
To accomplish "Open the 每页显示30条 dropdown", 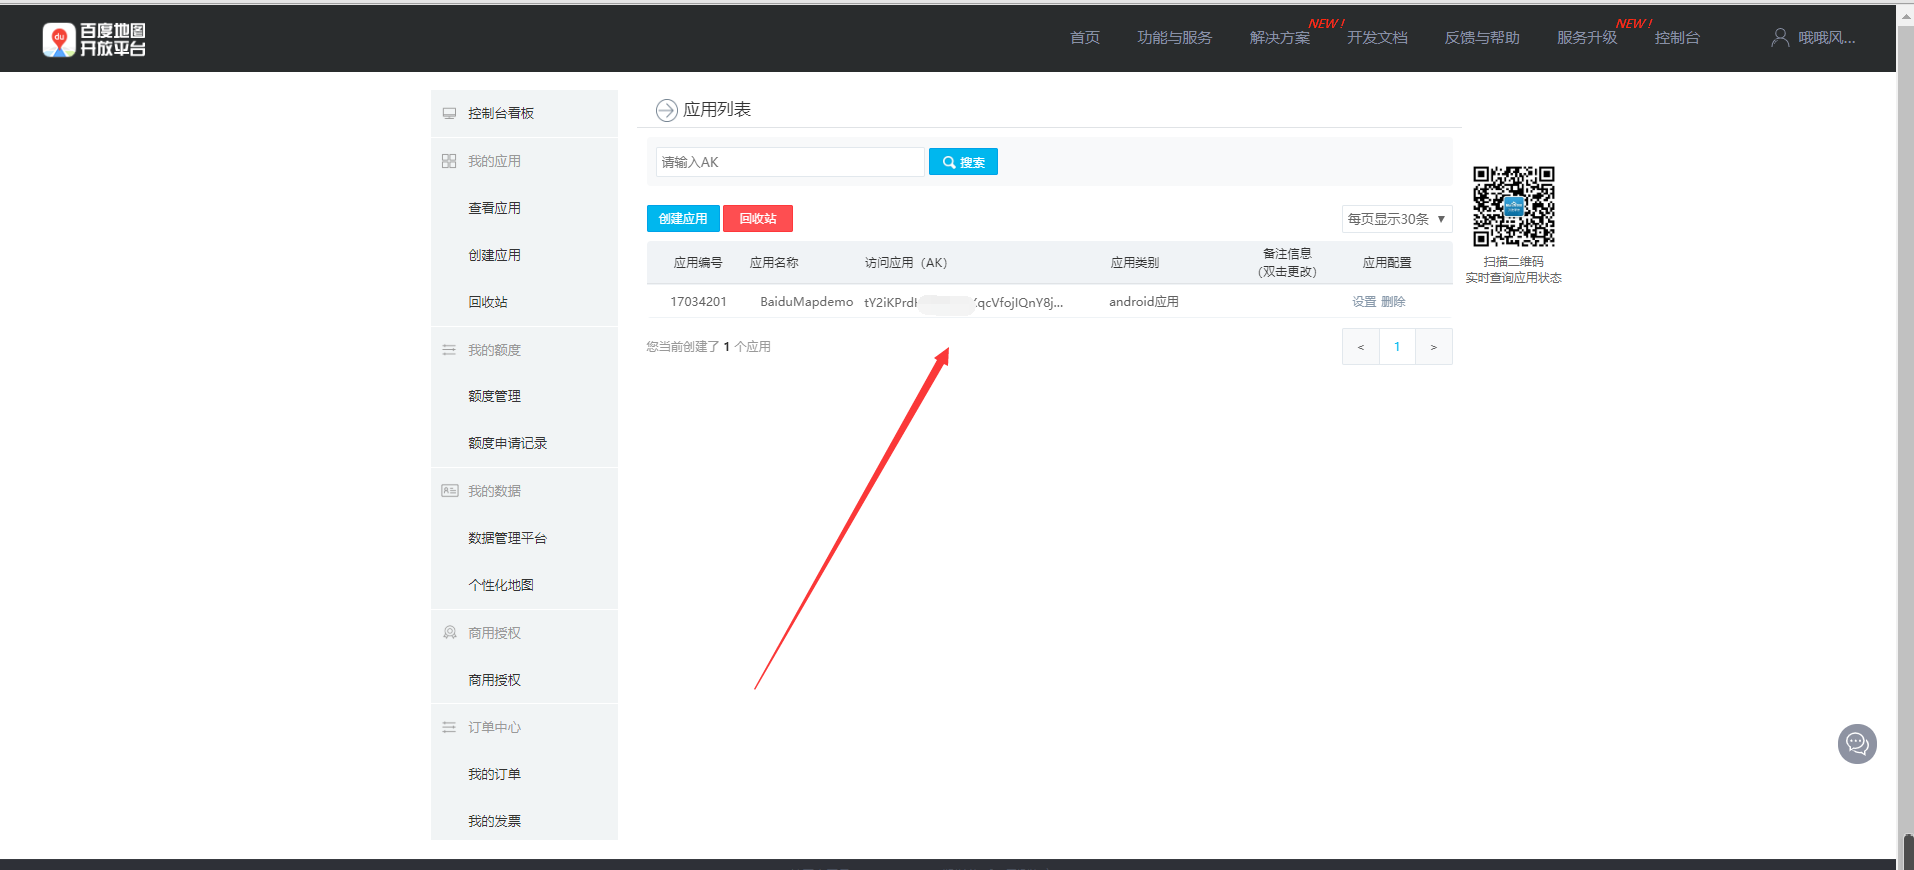I will [1396, 219].
